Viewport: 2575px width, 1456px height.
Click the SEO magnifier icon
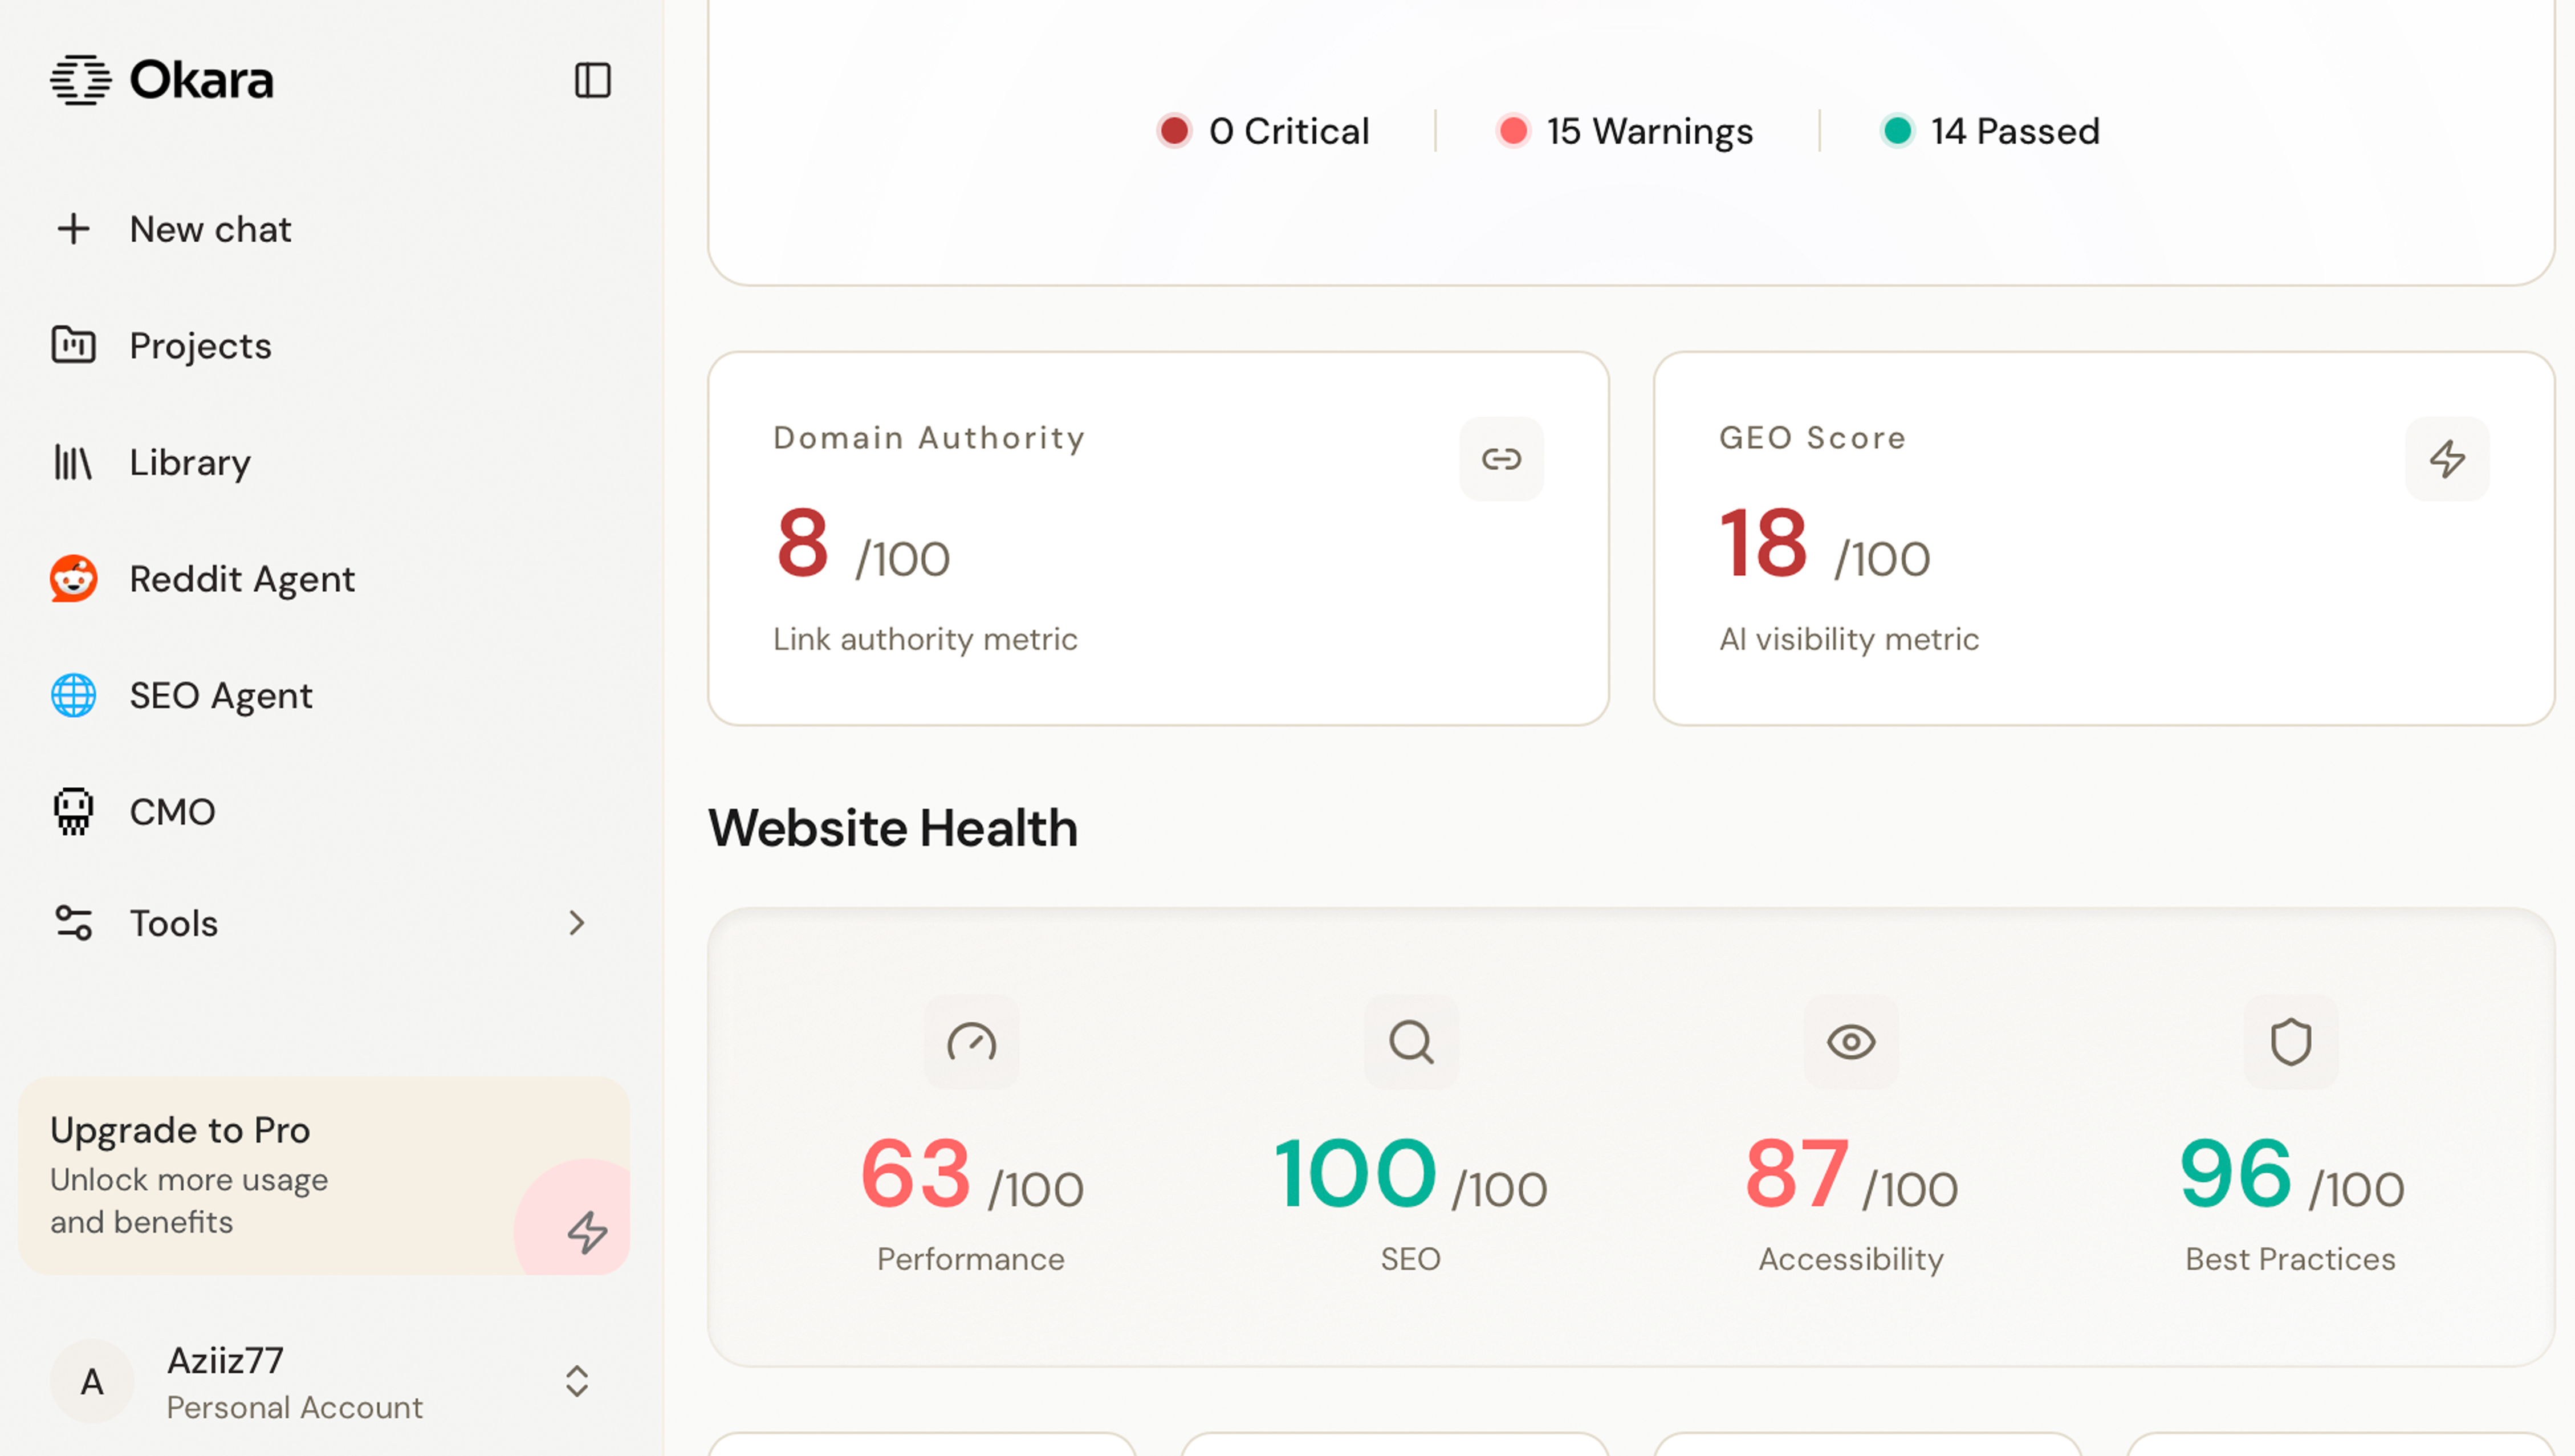pos(1411,1042)
